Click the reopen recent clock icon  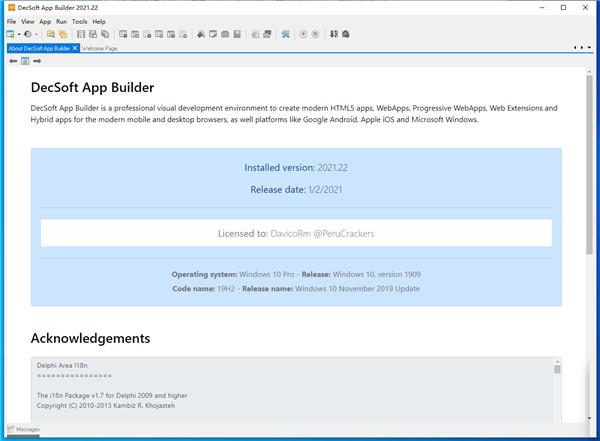(x=28, y=34)
